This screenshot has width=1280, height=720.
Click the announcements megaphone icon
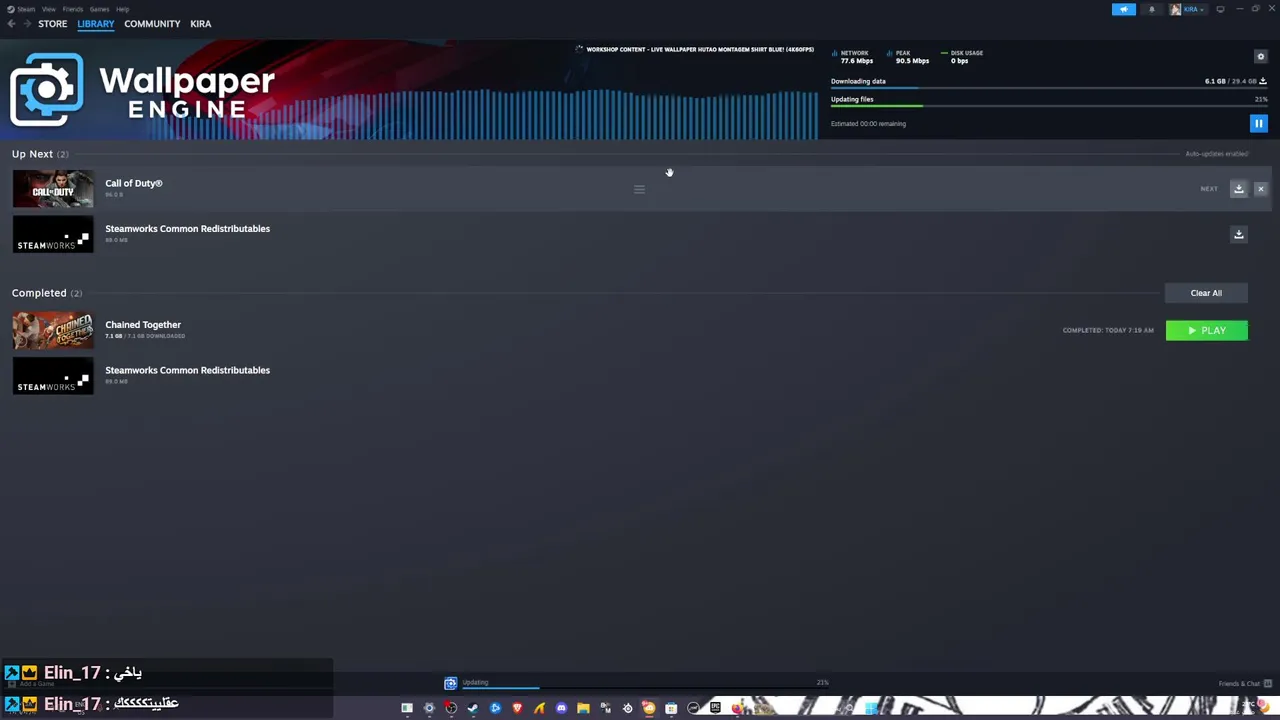coord(1123,9)
